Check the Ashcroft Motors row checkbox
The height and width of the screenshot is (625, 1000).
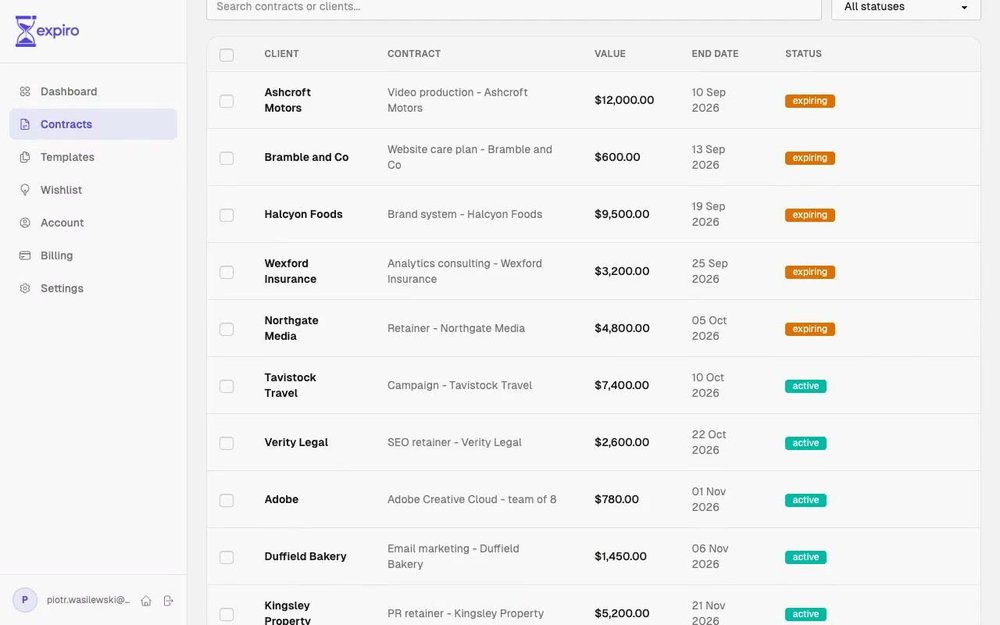[x=226, y=101]
